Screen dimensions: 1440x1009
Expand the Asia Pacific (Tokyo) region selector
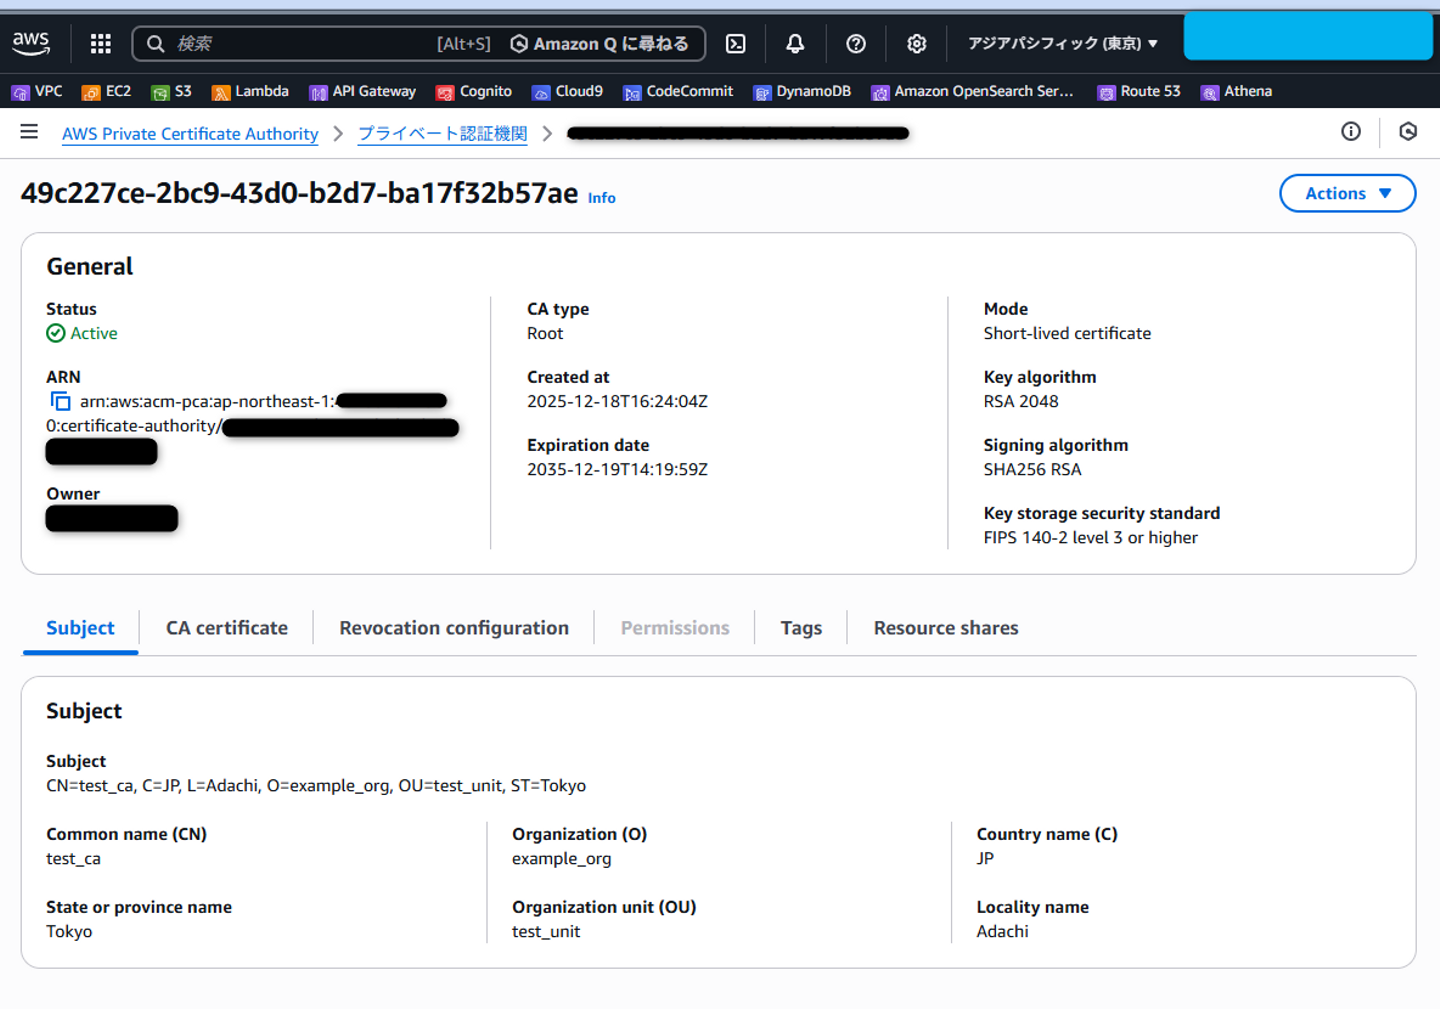[x=1062, y=43]
